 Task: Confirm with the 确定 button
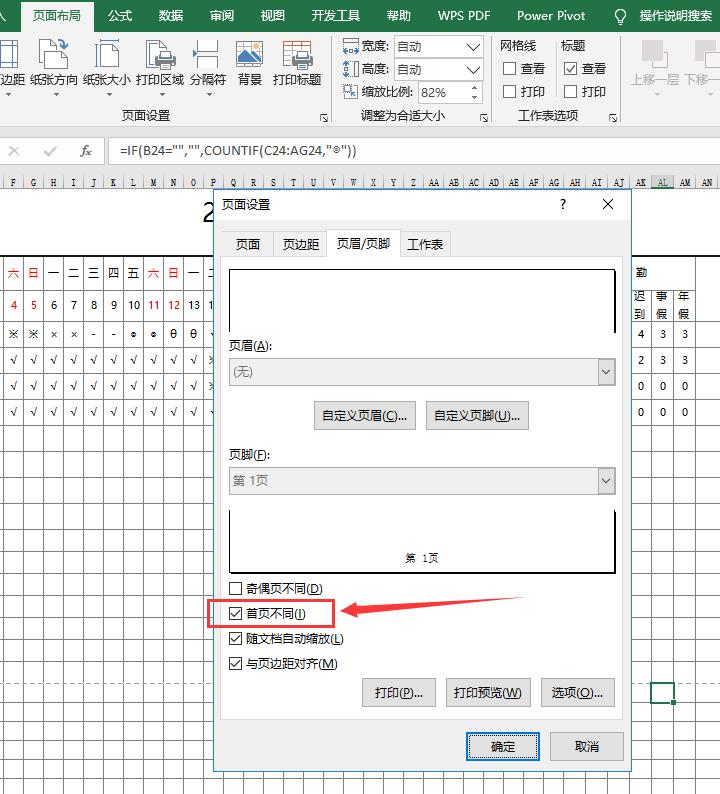(503, 746)
